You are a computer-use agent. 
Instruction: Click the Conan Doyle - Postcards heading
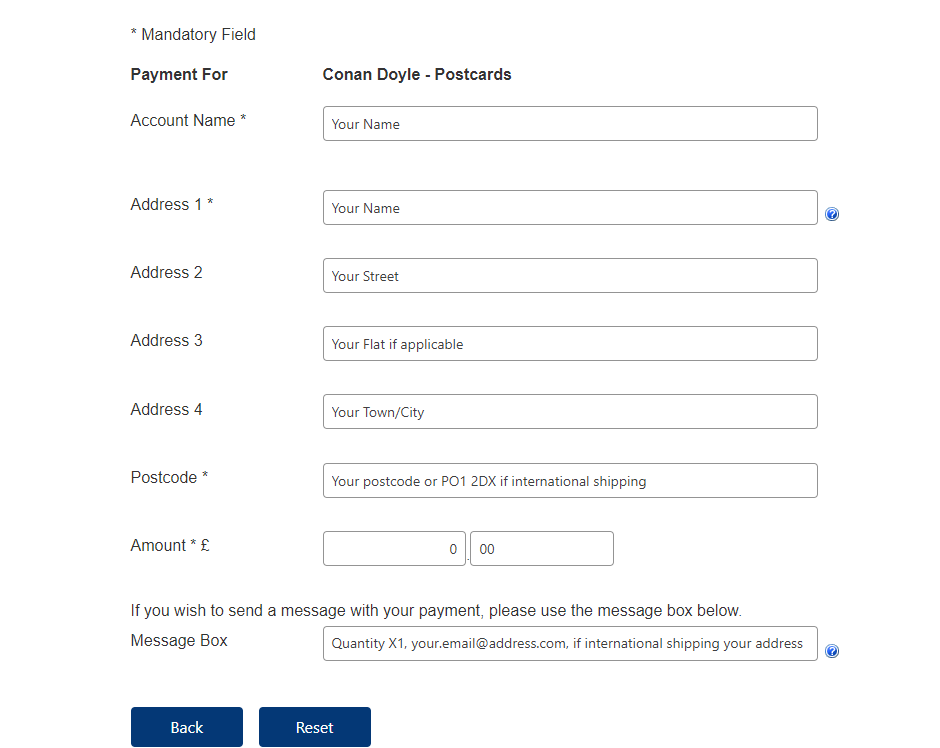pyautogui.click(x=417, y=75)
